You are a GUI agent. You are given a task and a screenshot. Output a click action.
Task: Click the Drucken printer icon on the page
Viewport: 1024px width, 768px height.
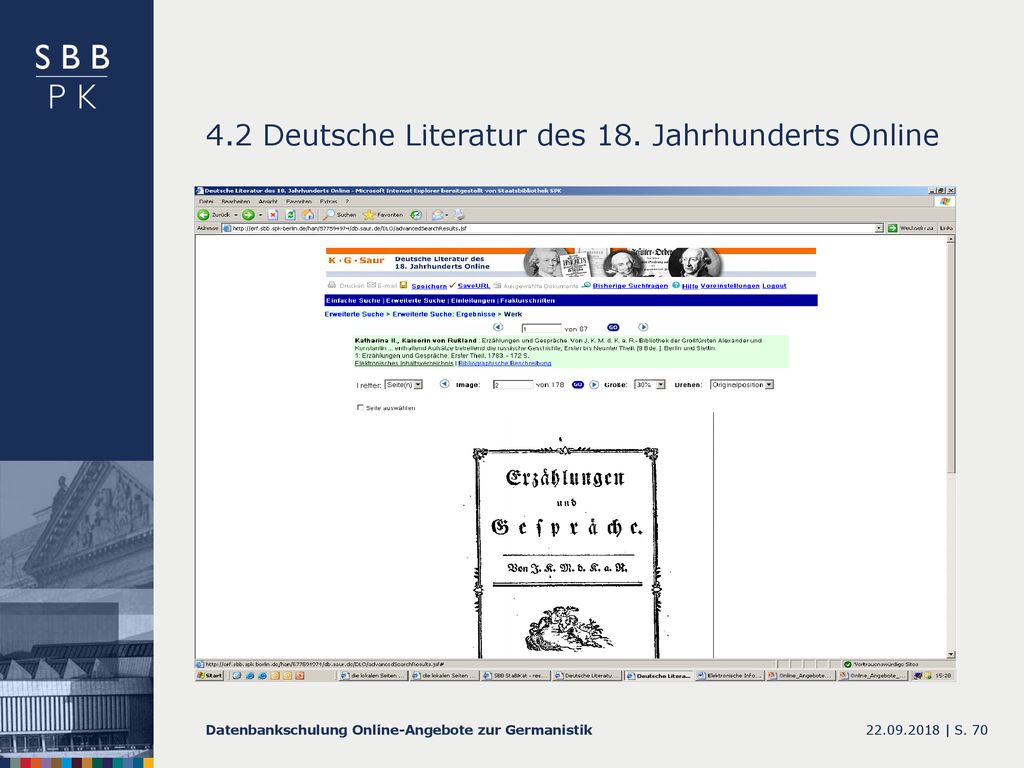coord(332,285)
